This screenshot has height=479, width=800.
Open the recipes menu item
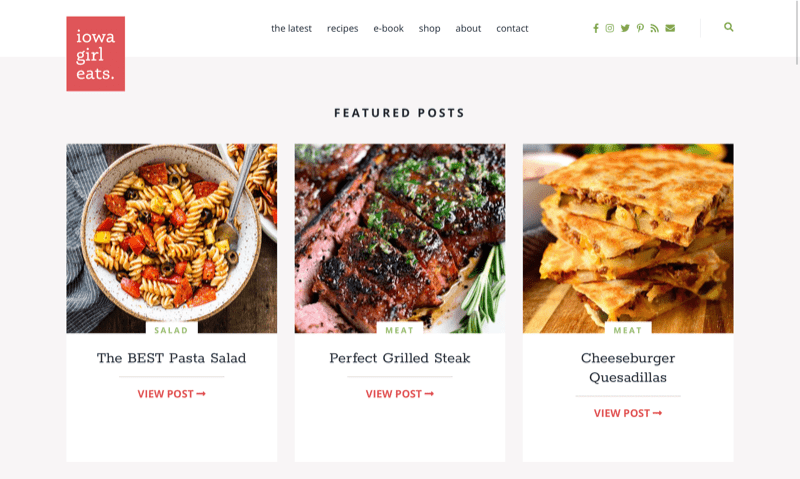(342, 29)
